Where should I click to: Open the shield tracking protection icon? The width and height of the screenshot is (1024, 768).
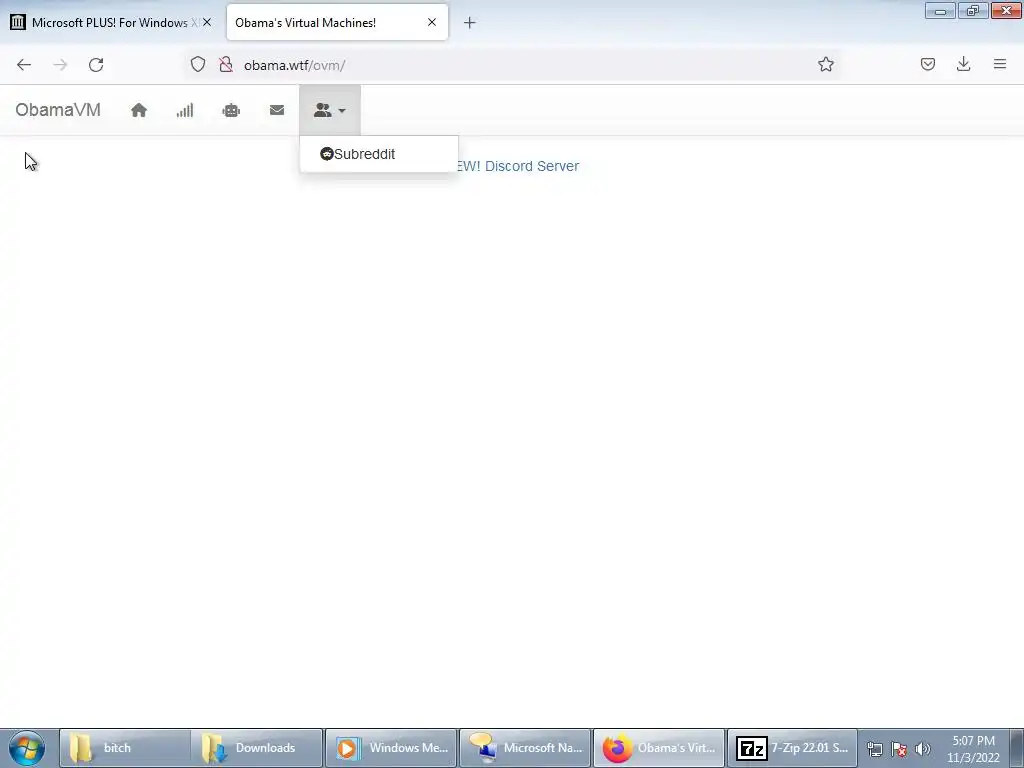198,64
